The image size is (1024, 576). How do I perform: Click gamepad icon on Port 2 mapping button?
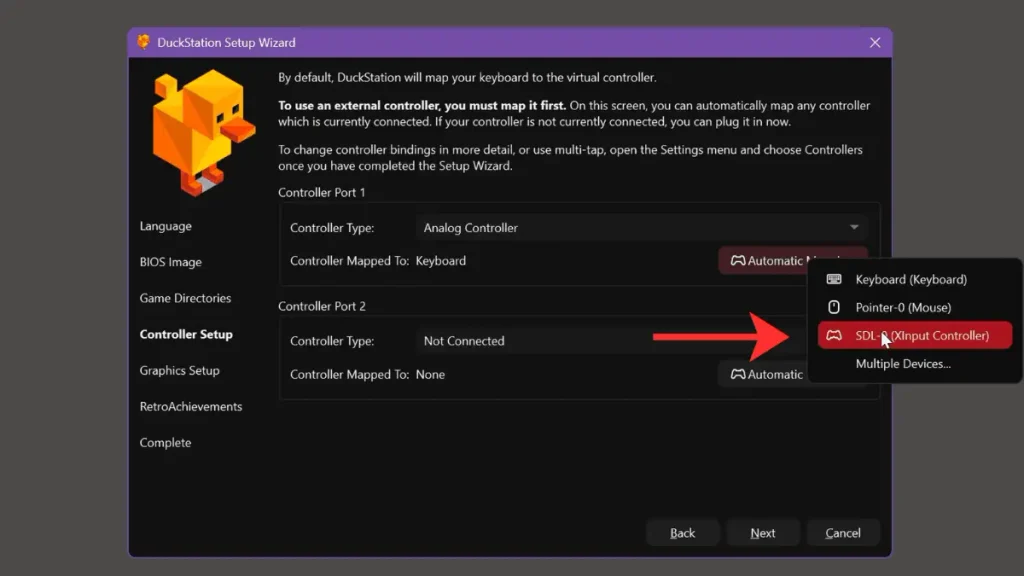click(738, 374)
